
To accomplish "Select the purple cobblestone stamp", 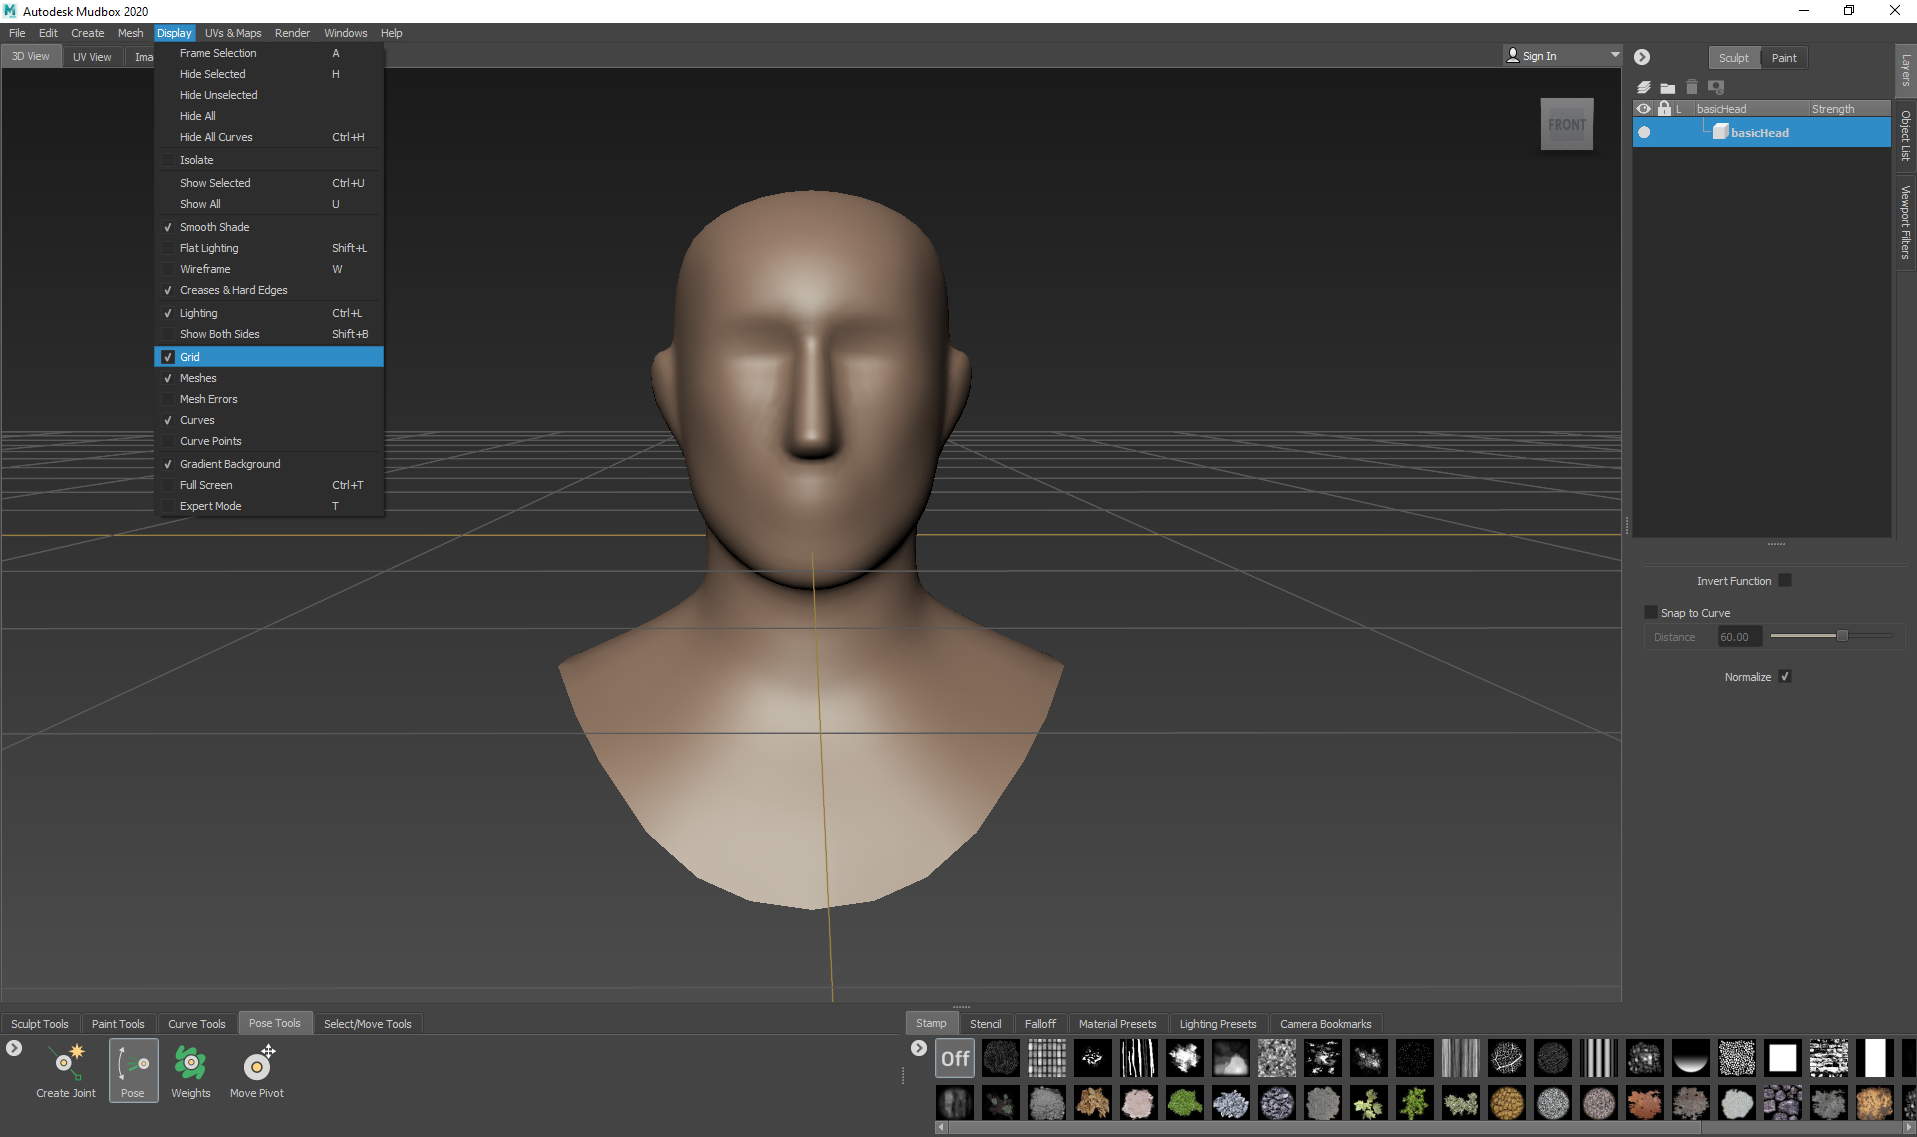I will coord(1783,1103).
